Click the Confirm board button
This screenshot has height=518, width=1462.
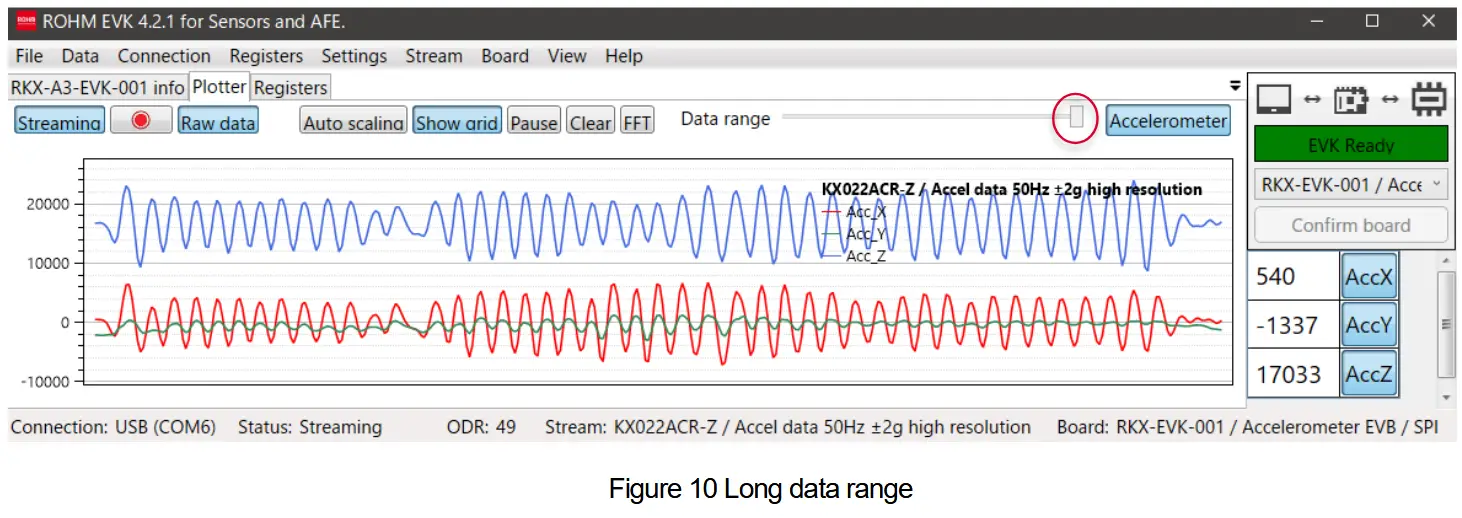point(1350,225)
